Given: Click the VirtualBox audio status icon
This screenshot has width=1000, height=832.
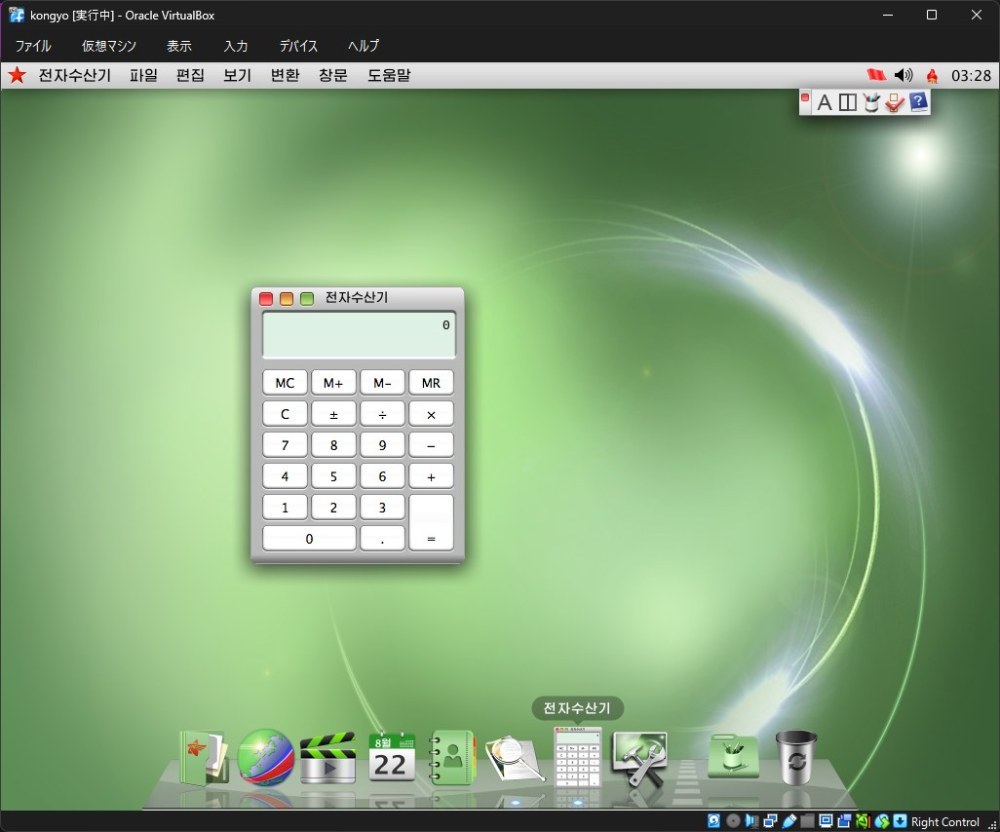Looking at the screenshot, I should (752, 821).
